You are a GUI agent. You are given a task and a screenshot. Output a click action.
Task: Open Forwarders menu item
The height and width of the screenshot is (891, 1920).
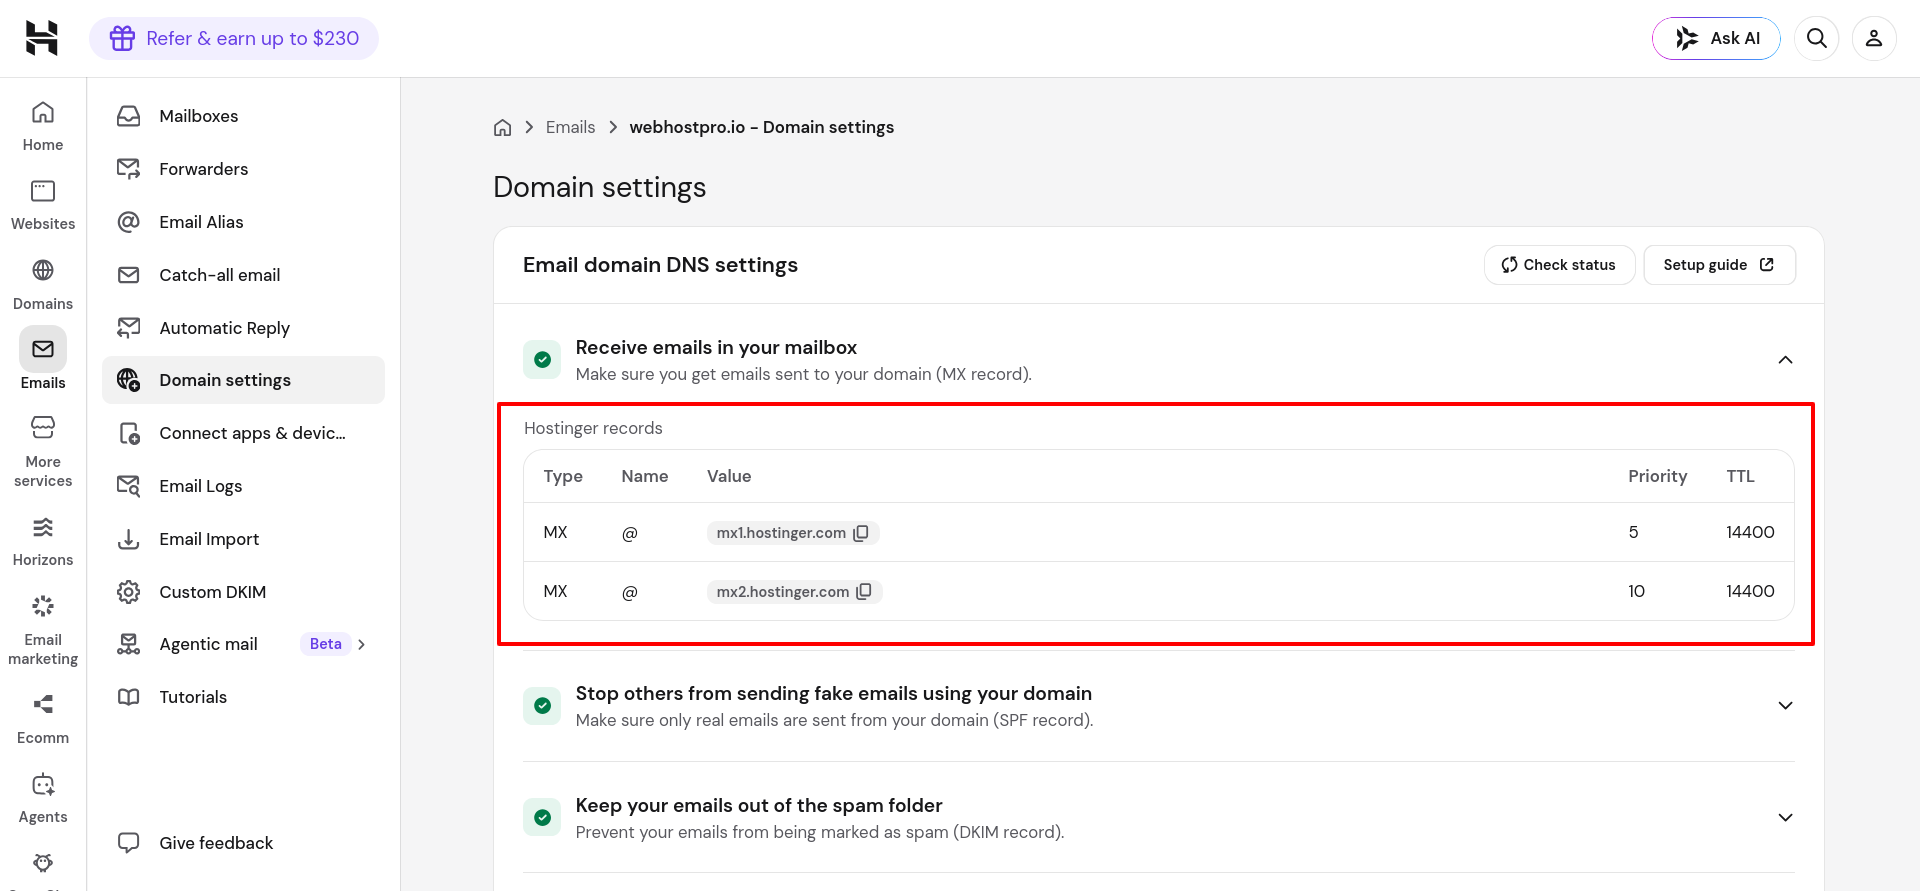coord(243,169)
